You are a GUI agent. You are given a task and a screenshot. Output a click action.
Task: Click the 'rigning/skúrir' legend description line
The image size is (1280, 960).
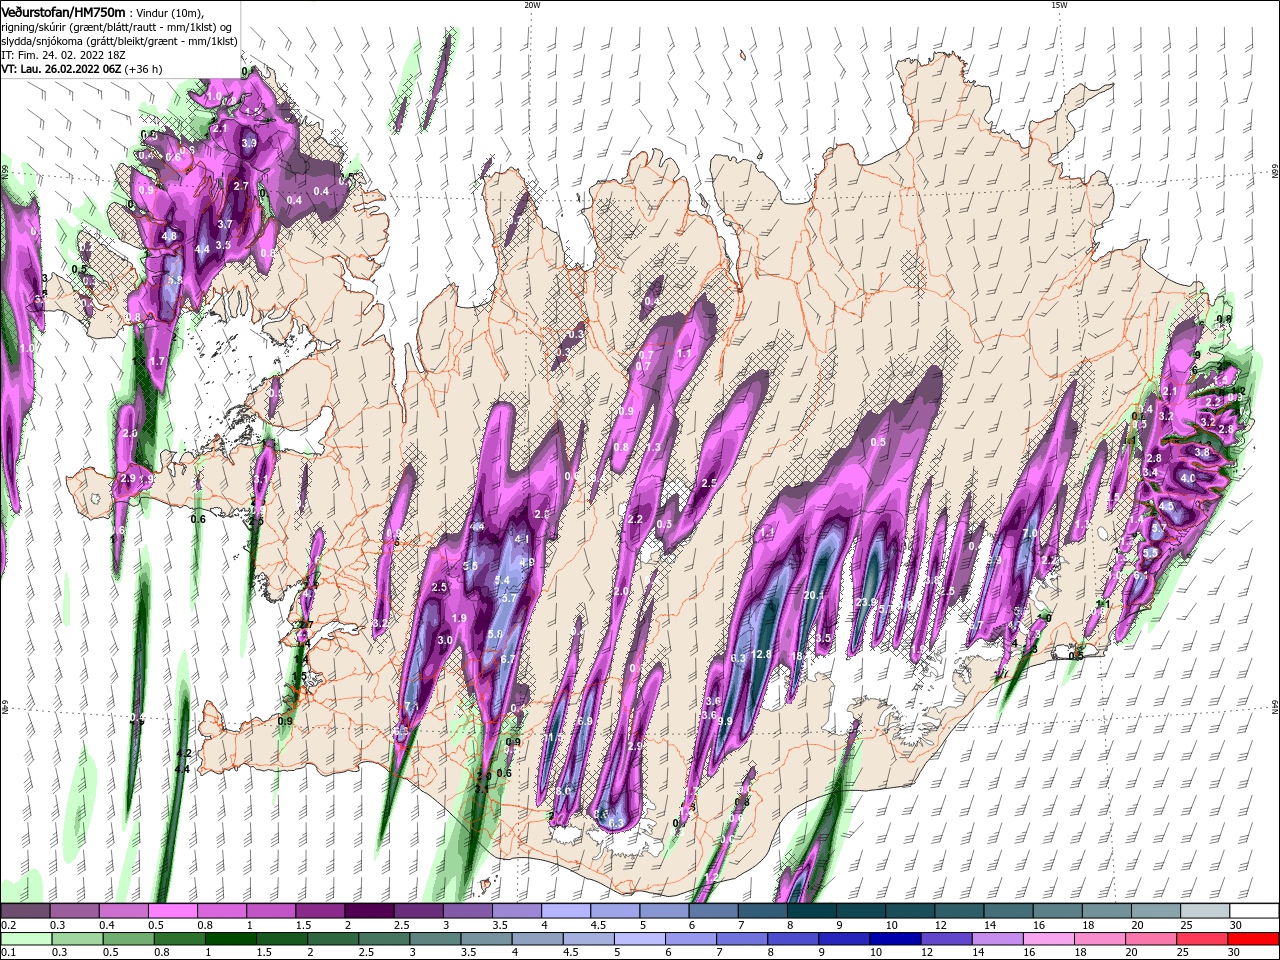(116, 26)
